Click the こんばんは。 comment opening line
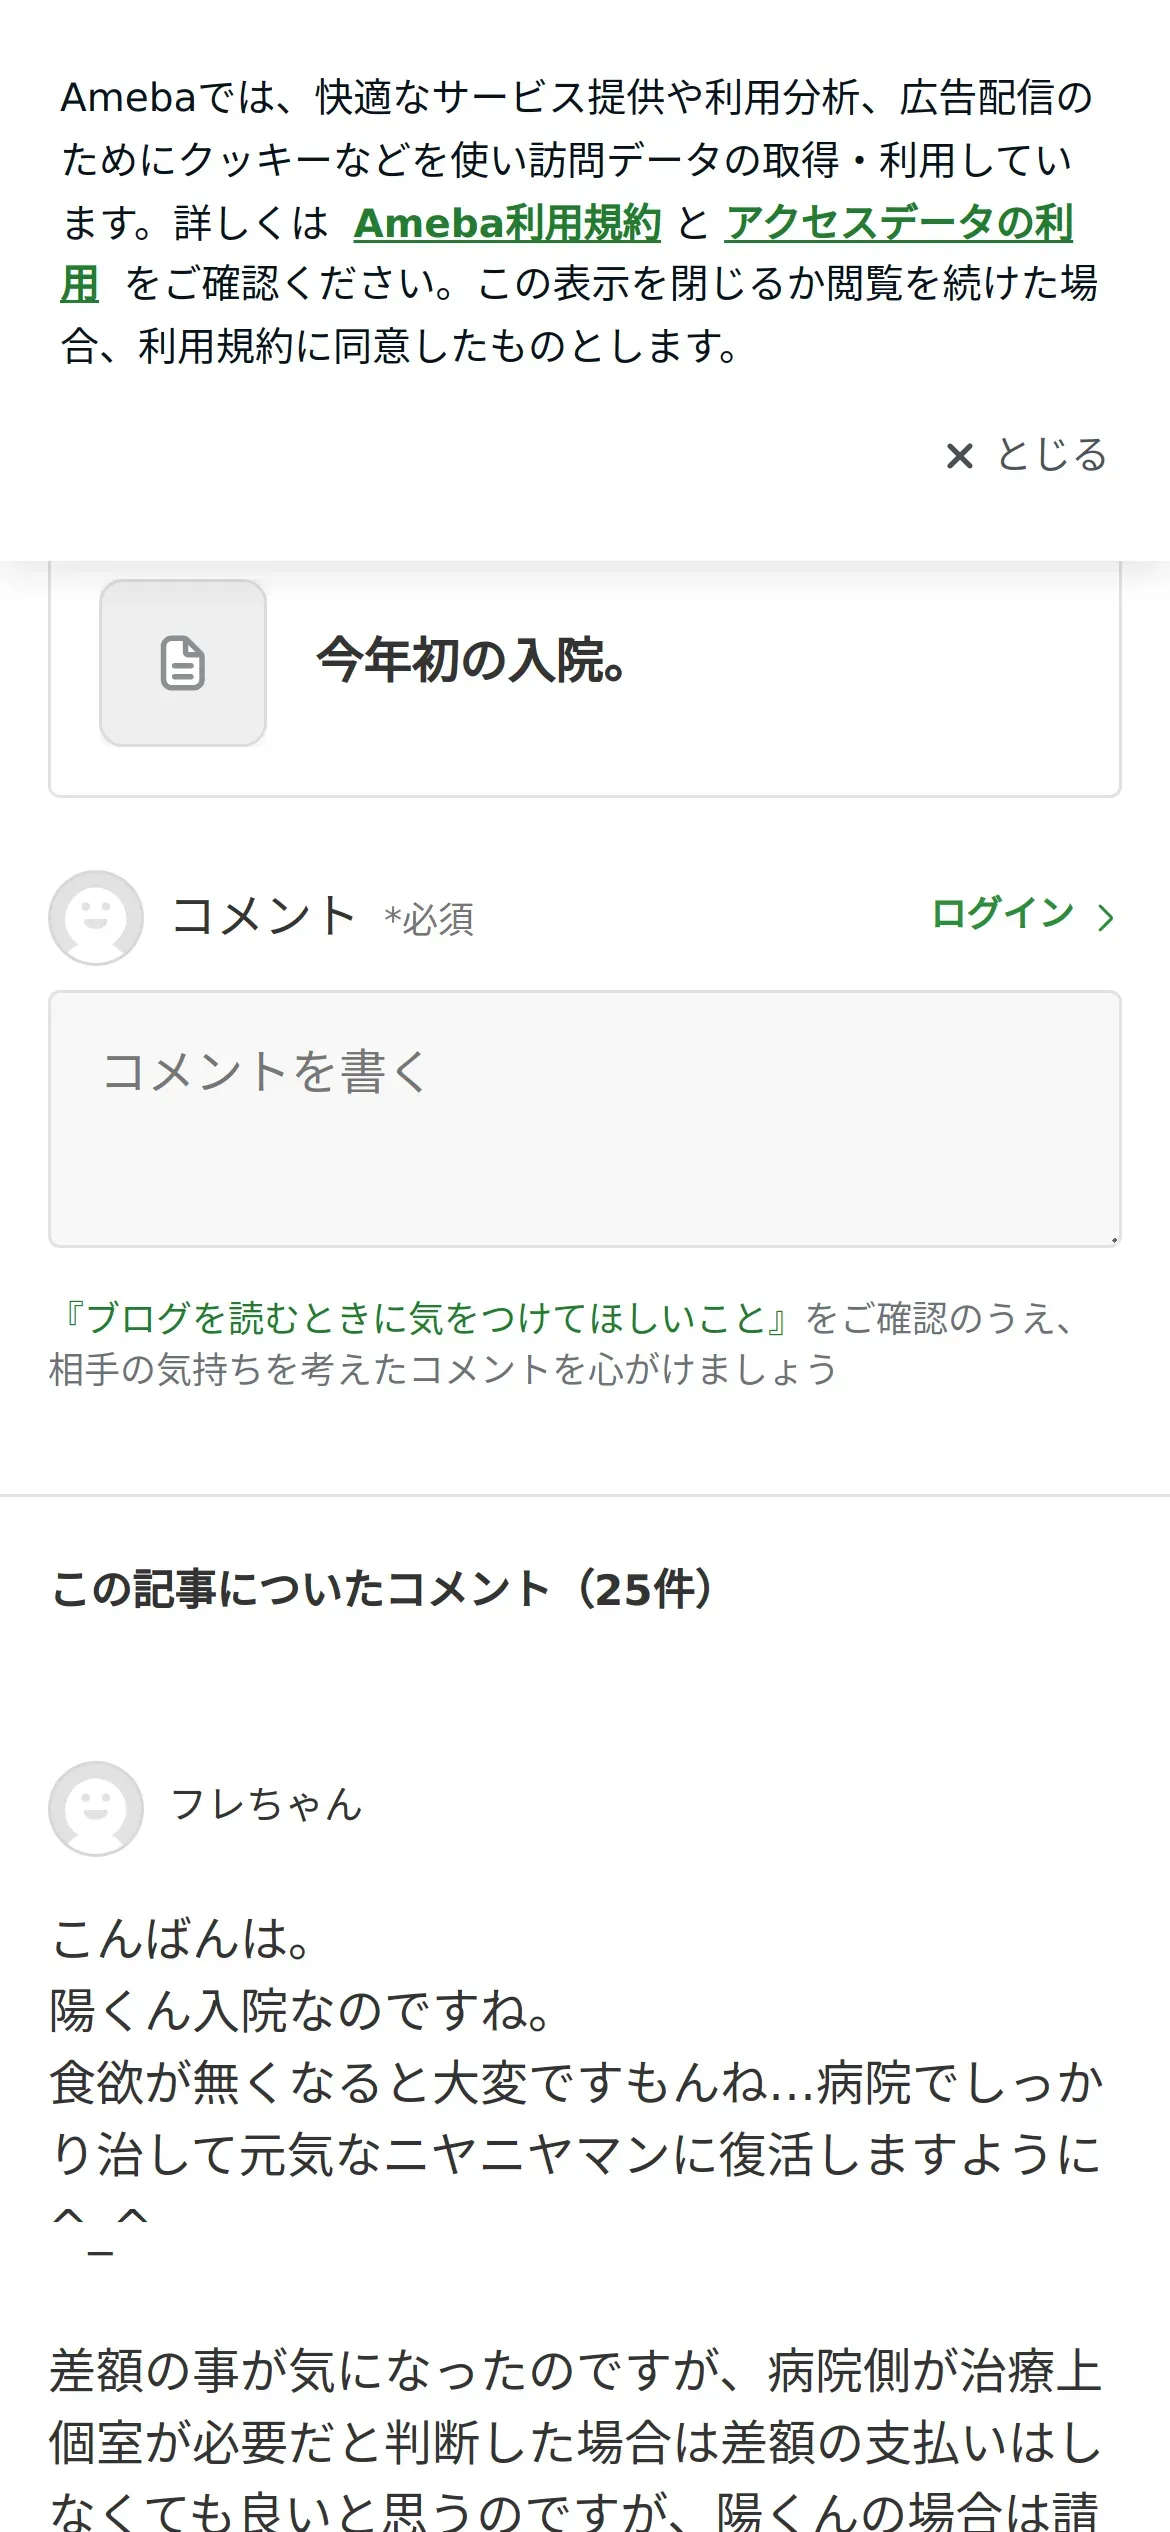The width and height of the screenshot is (1170, 2532). coord(182,1940)
